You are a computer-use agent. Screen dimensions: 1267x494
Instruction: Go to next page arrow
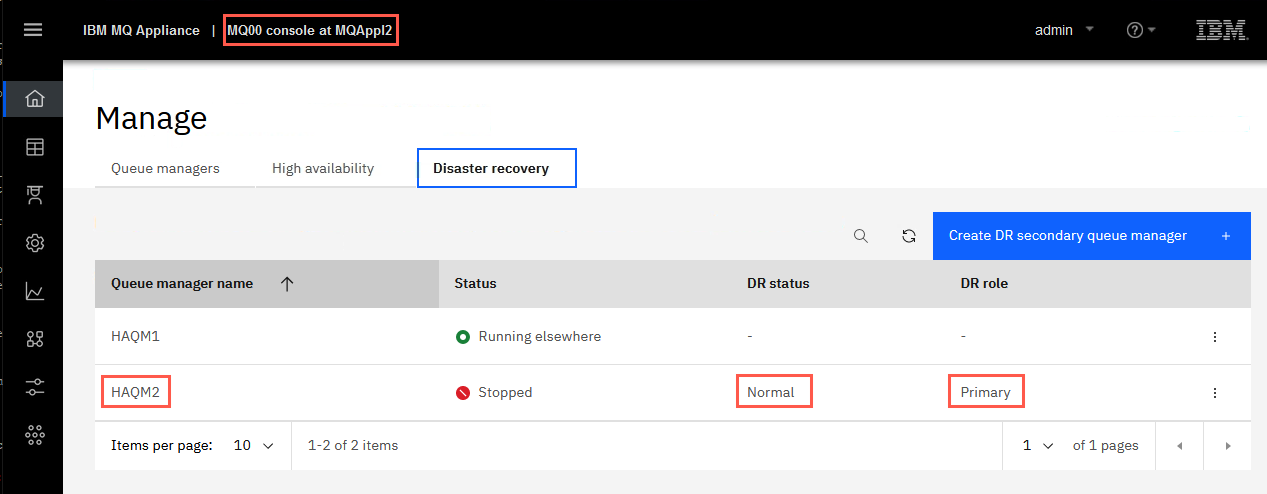pos(1227,446)
